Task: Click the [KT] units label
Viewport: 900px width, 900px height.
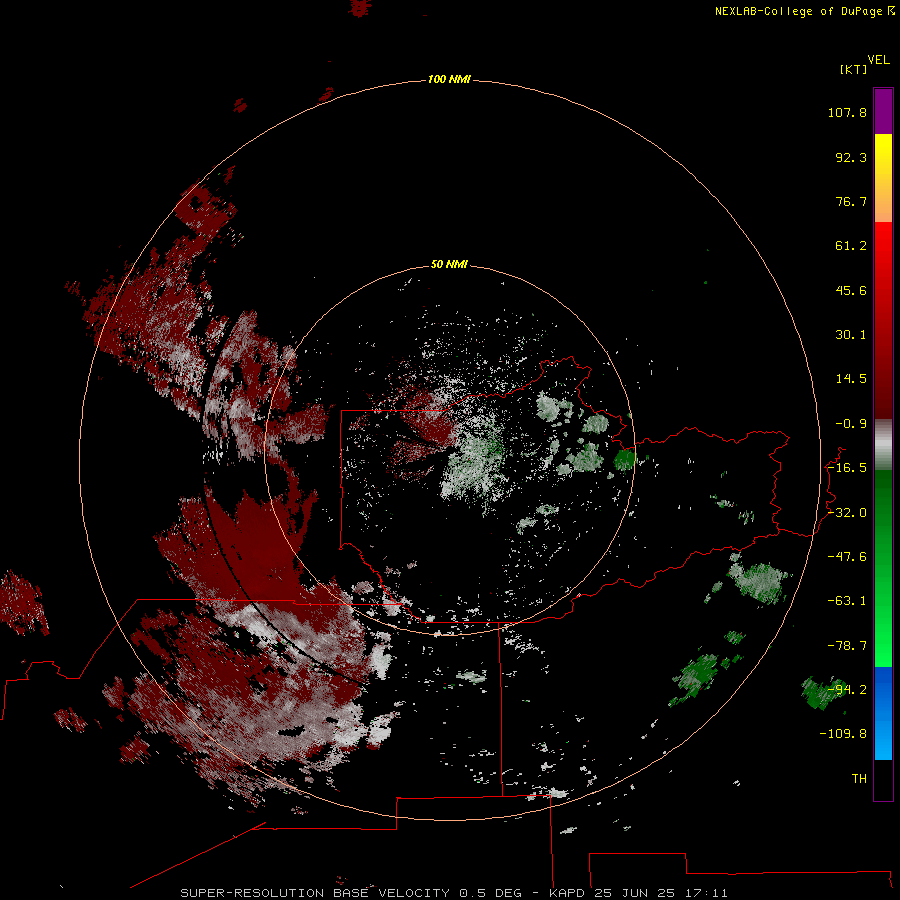Action: click(x=854, y=69)
